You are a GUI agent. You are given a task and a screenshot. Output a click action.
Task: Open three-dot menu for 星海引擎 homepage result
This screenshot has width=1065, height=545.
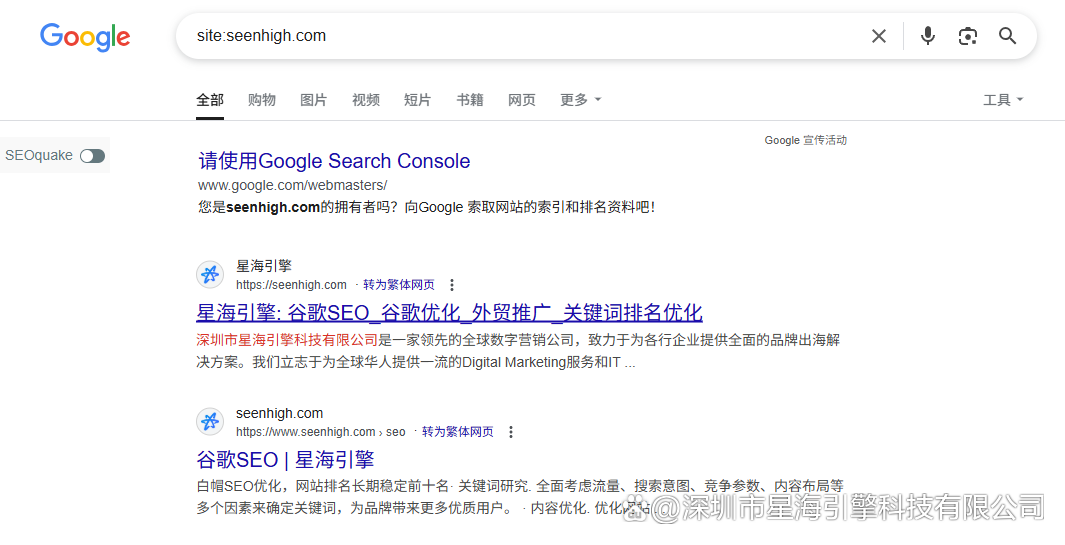pyautogui.click(x=452, y=285)
